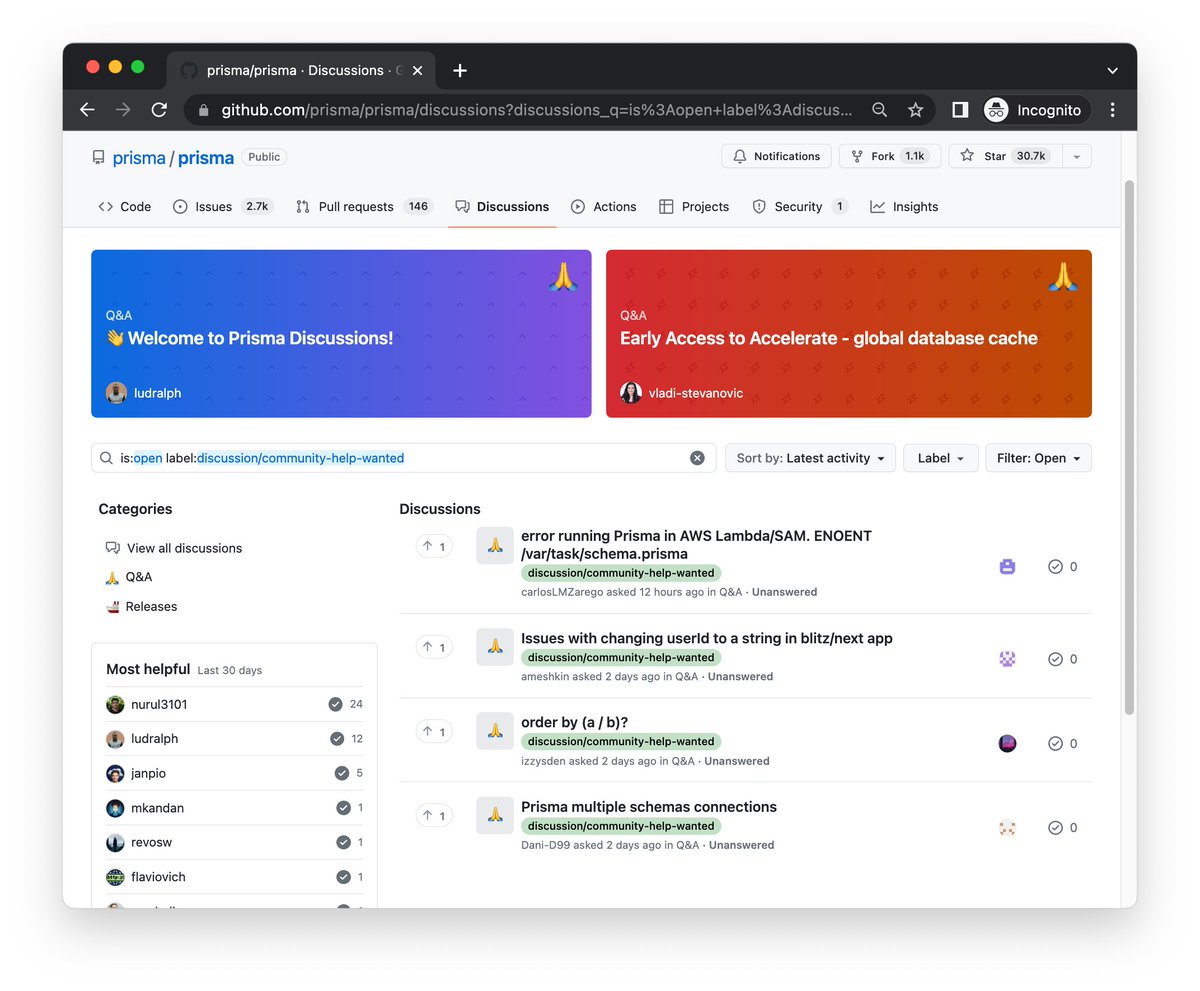Open Sort by Latest activity dropdown
Image resolution: width=1200 pixels, height=991 pixels.
click(x=810, y=458)
